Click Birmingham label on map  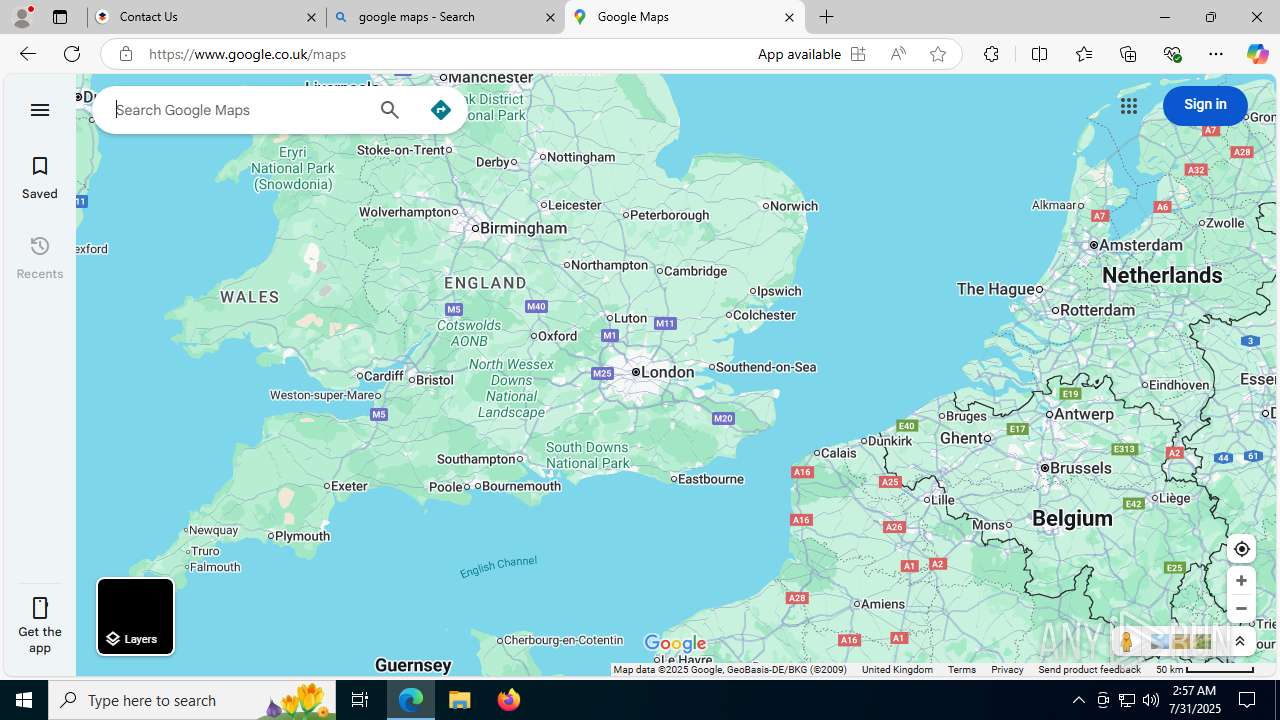click(x=523, y=228)
